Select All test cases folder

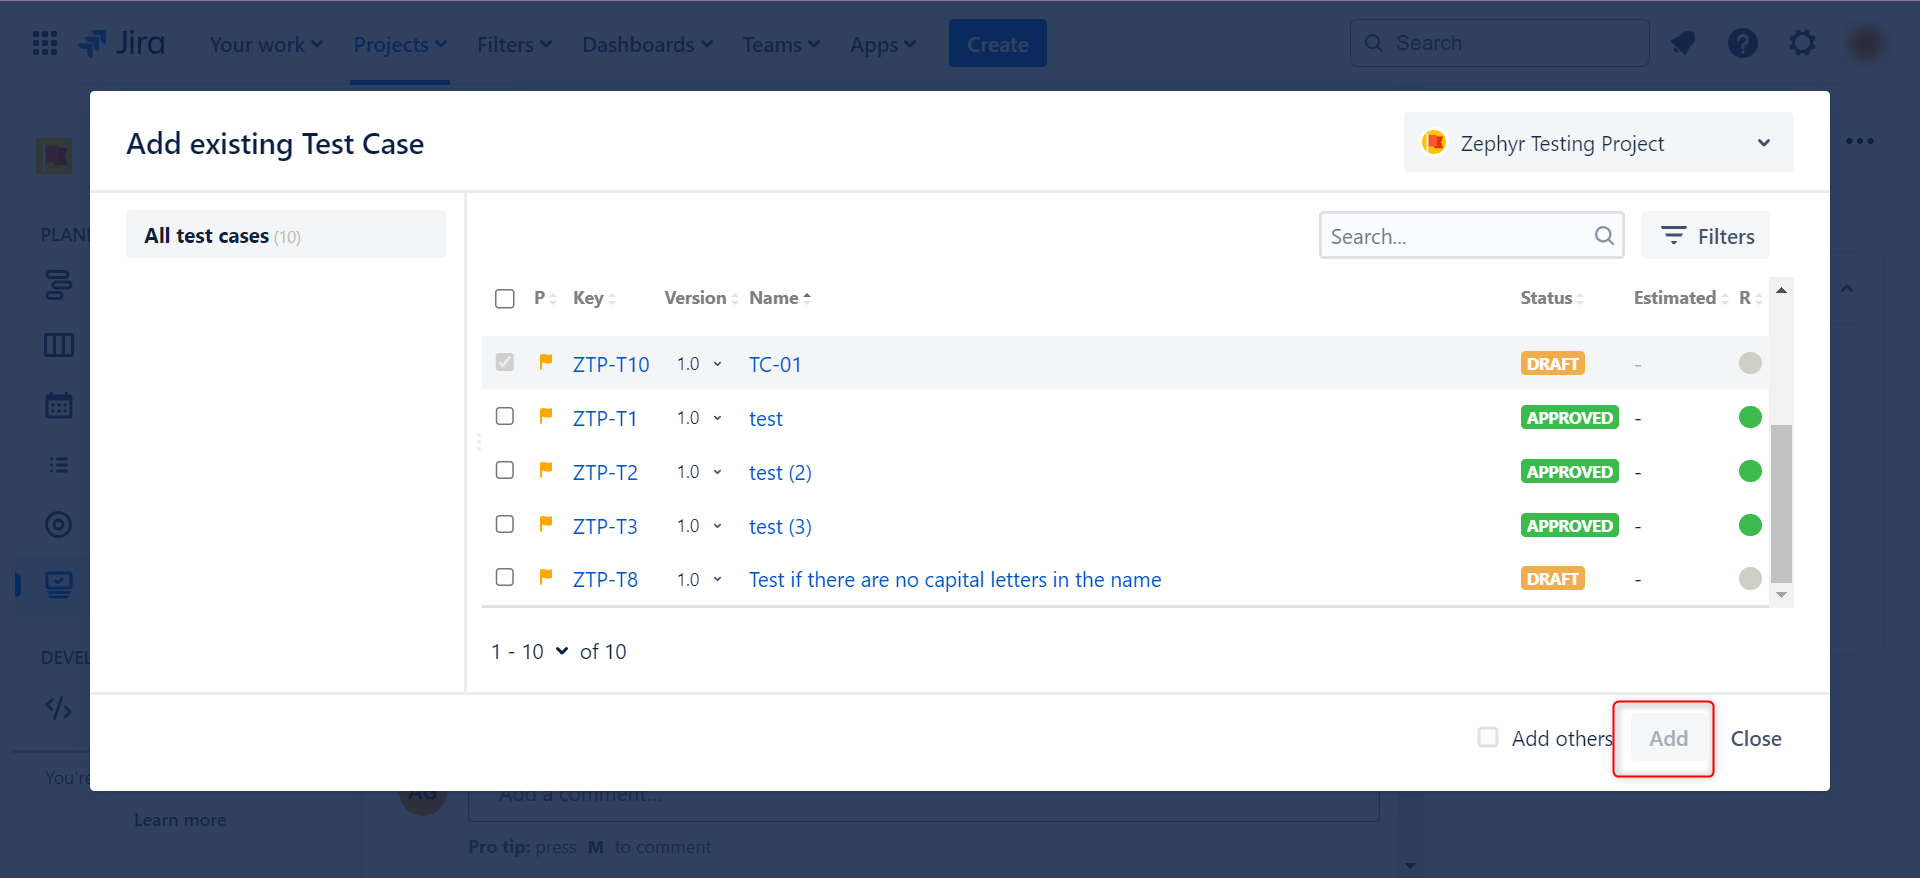[x=285, y=236]
